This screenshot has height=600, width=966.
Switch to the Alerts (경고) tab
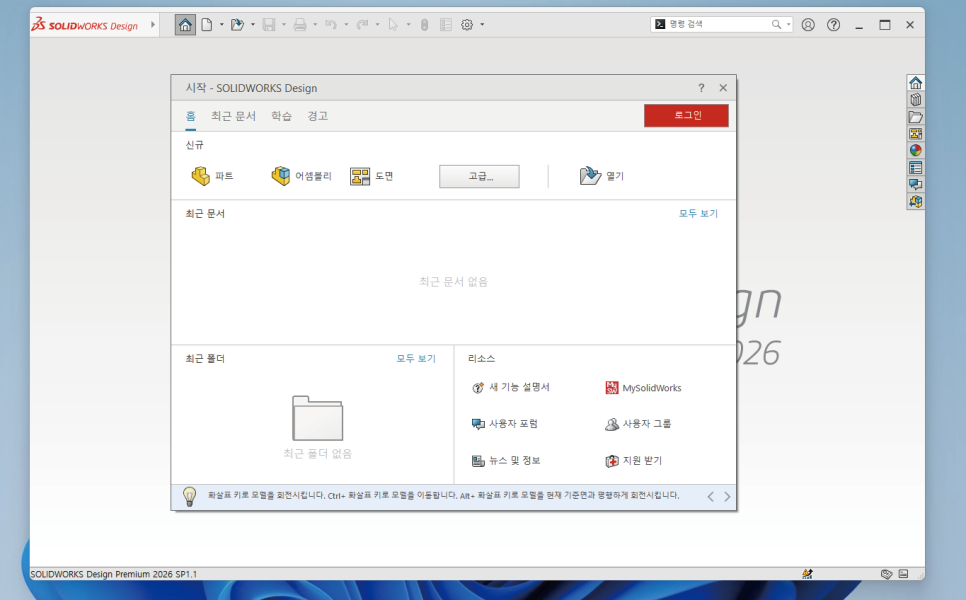pos(318,116)
